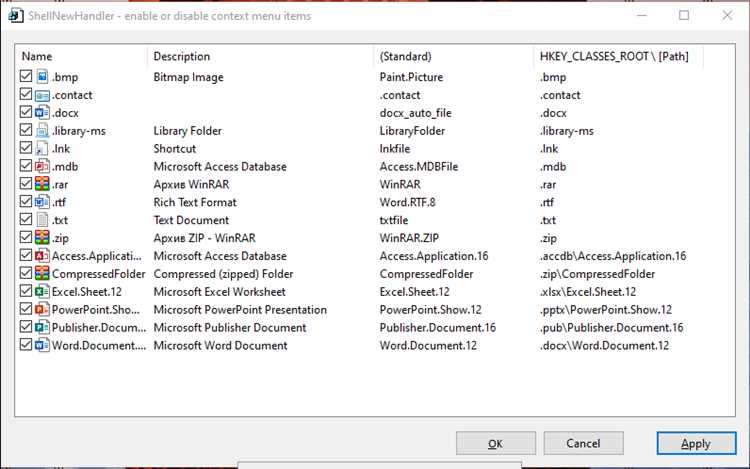Image resolution: width=750 pixels, height=469 pixels.
Task: Click the Access.Application row icon
Action: pyautogui.click(x=42, y=256)
